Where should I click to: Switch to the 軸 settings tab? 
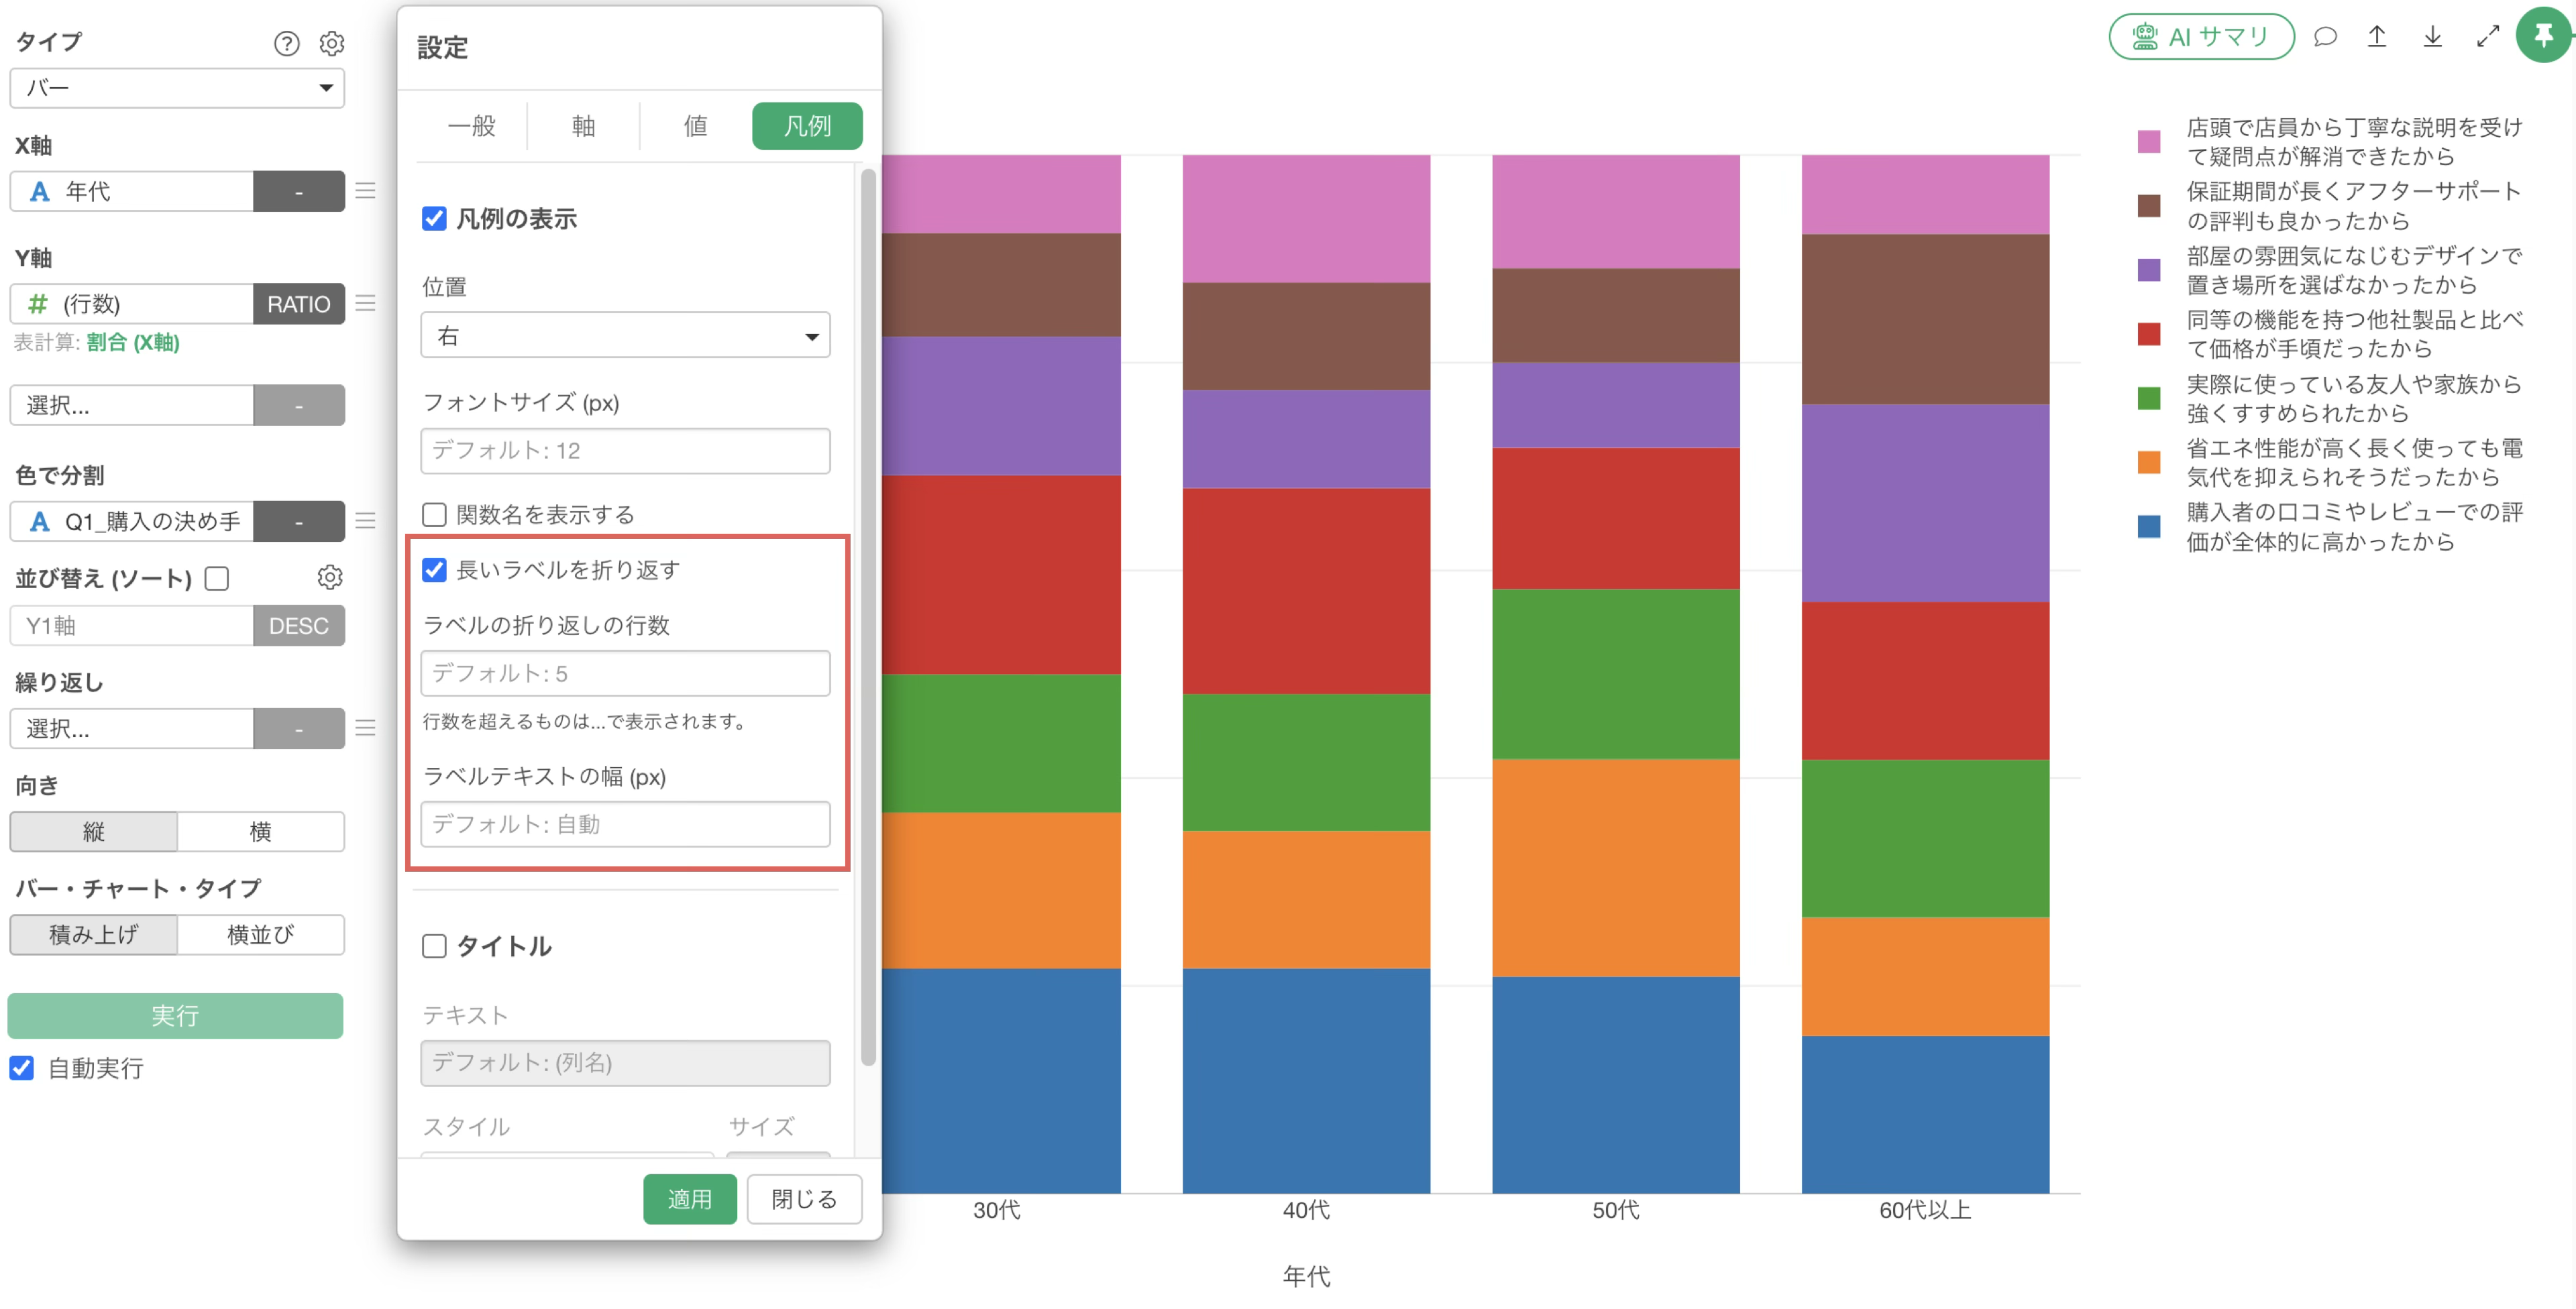(583, 126)
